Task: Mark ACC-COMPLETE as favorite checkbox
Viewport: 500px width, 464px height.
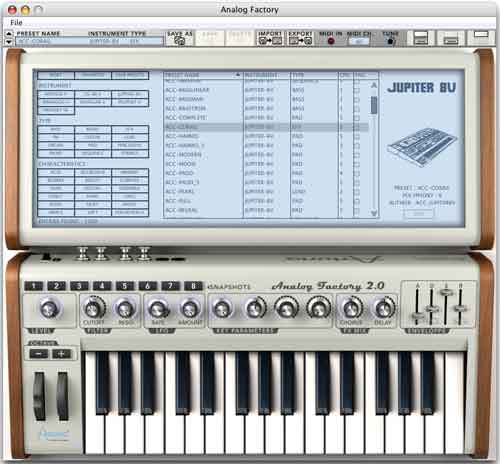Action: pos(357,118)
